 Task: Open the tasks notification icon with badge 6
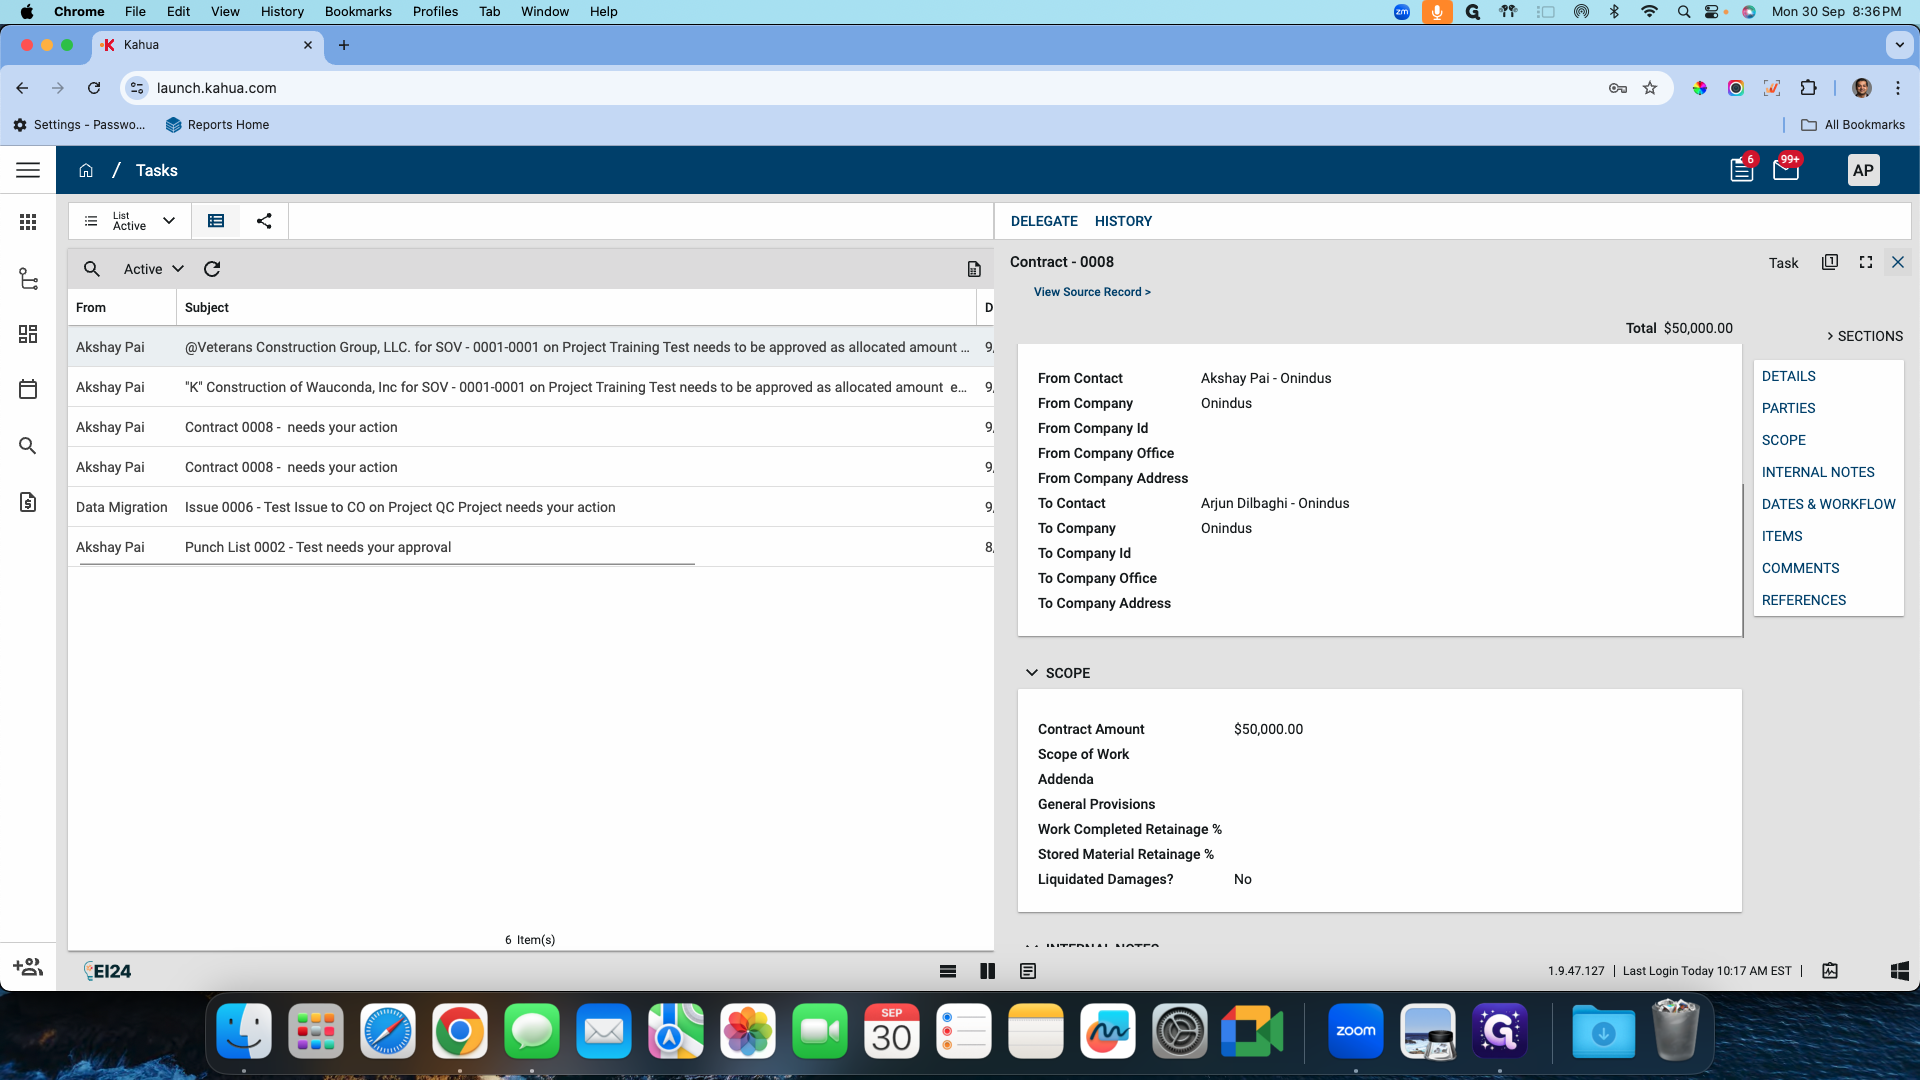(x=1741, y=170)
